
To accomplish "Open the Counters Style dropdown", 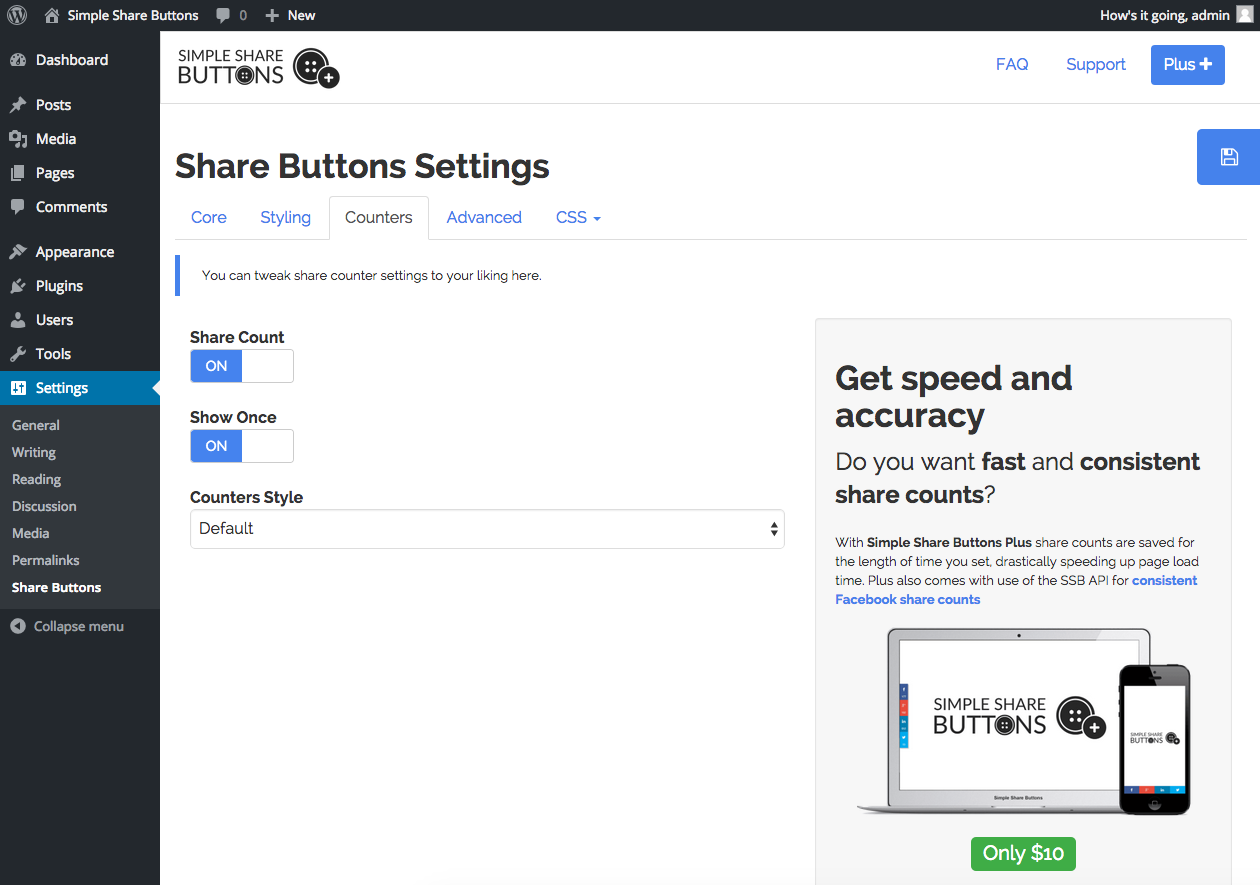I will click(x=487, y=529).
